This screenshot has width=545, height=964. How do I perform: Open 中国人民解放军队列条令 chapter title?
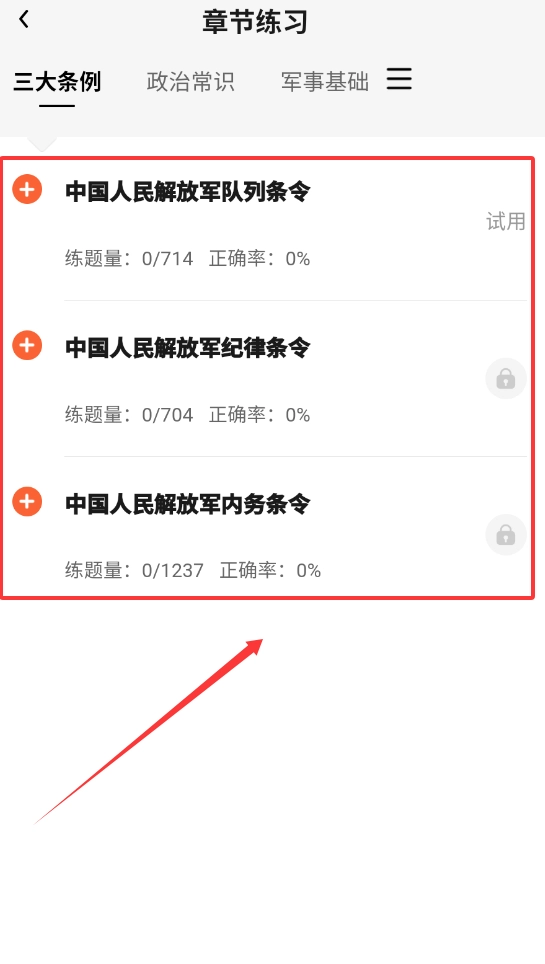pyautogui.click(x=188, y=191)
